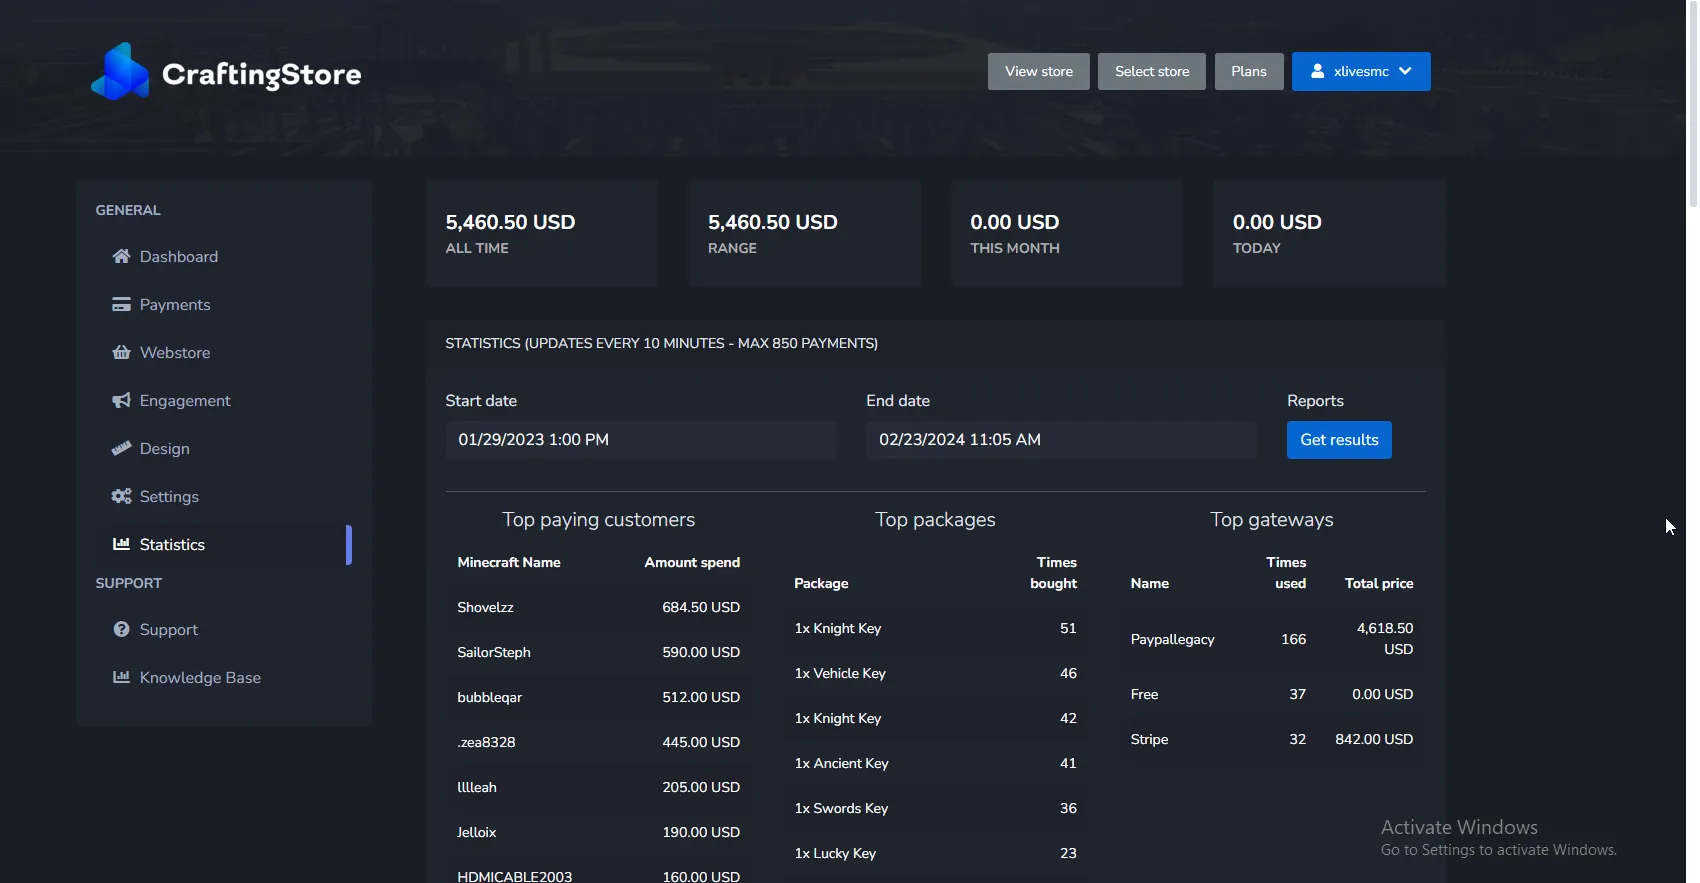Click the Engagement megaphone icon
Image resolution: width=1700 pixels, height=883 pixels.
(121, 400)
